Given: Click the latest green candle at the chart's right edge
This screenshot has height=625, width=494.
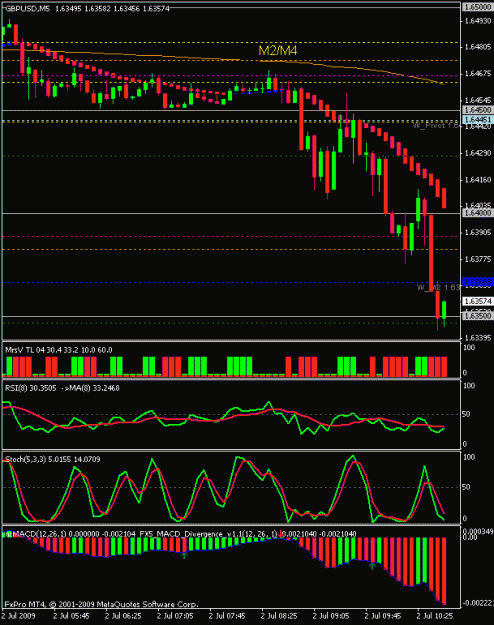Looking at the screenshot, I should coord(444,310).
